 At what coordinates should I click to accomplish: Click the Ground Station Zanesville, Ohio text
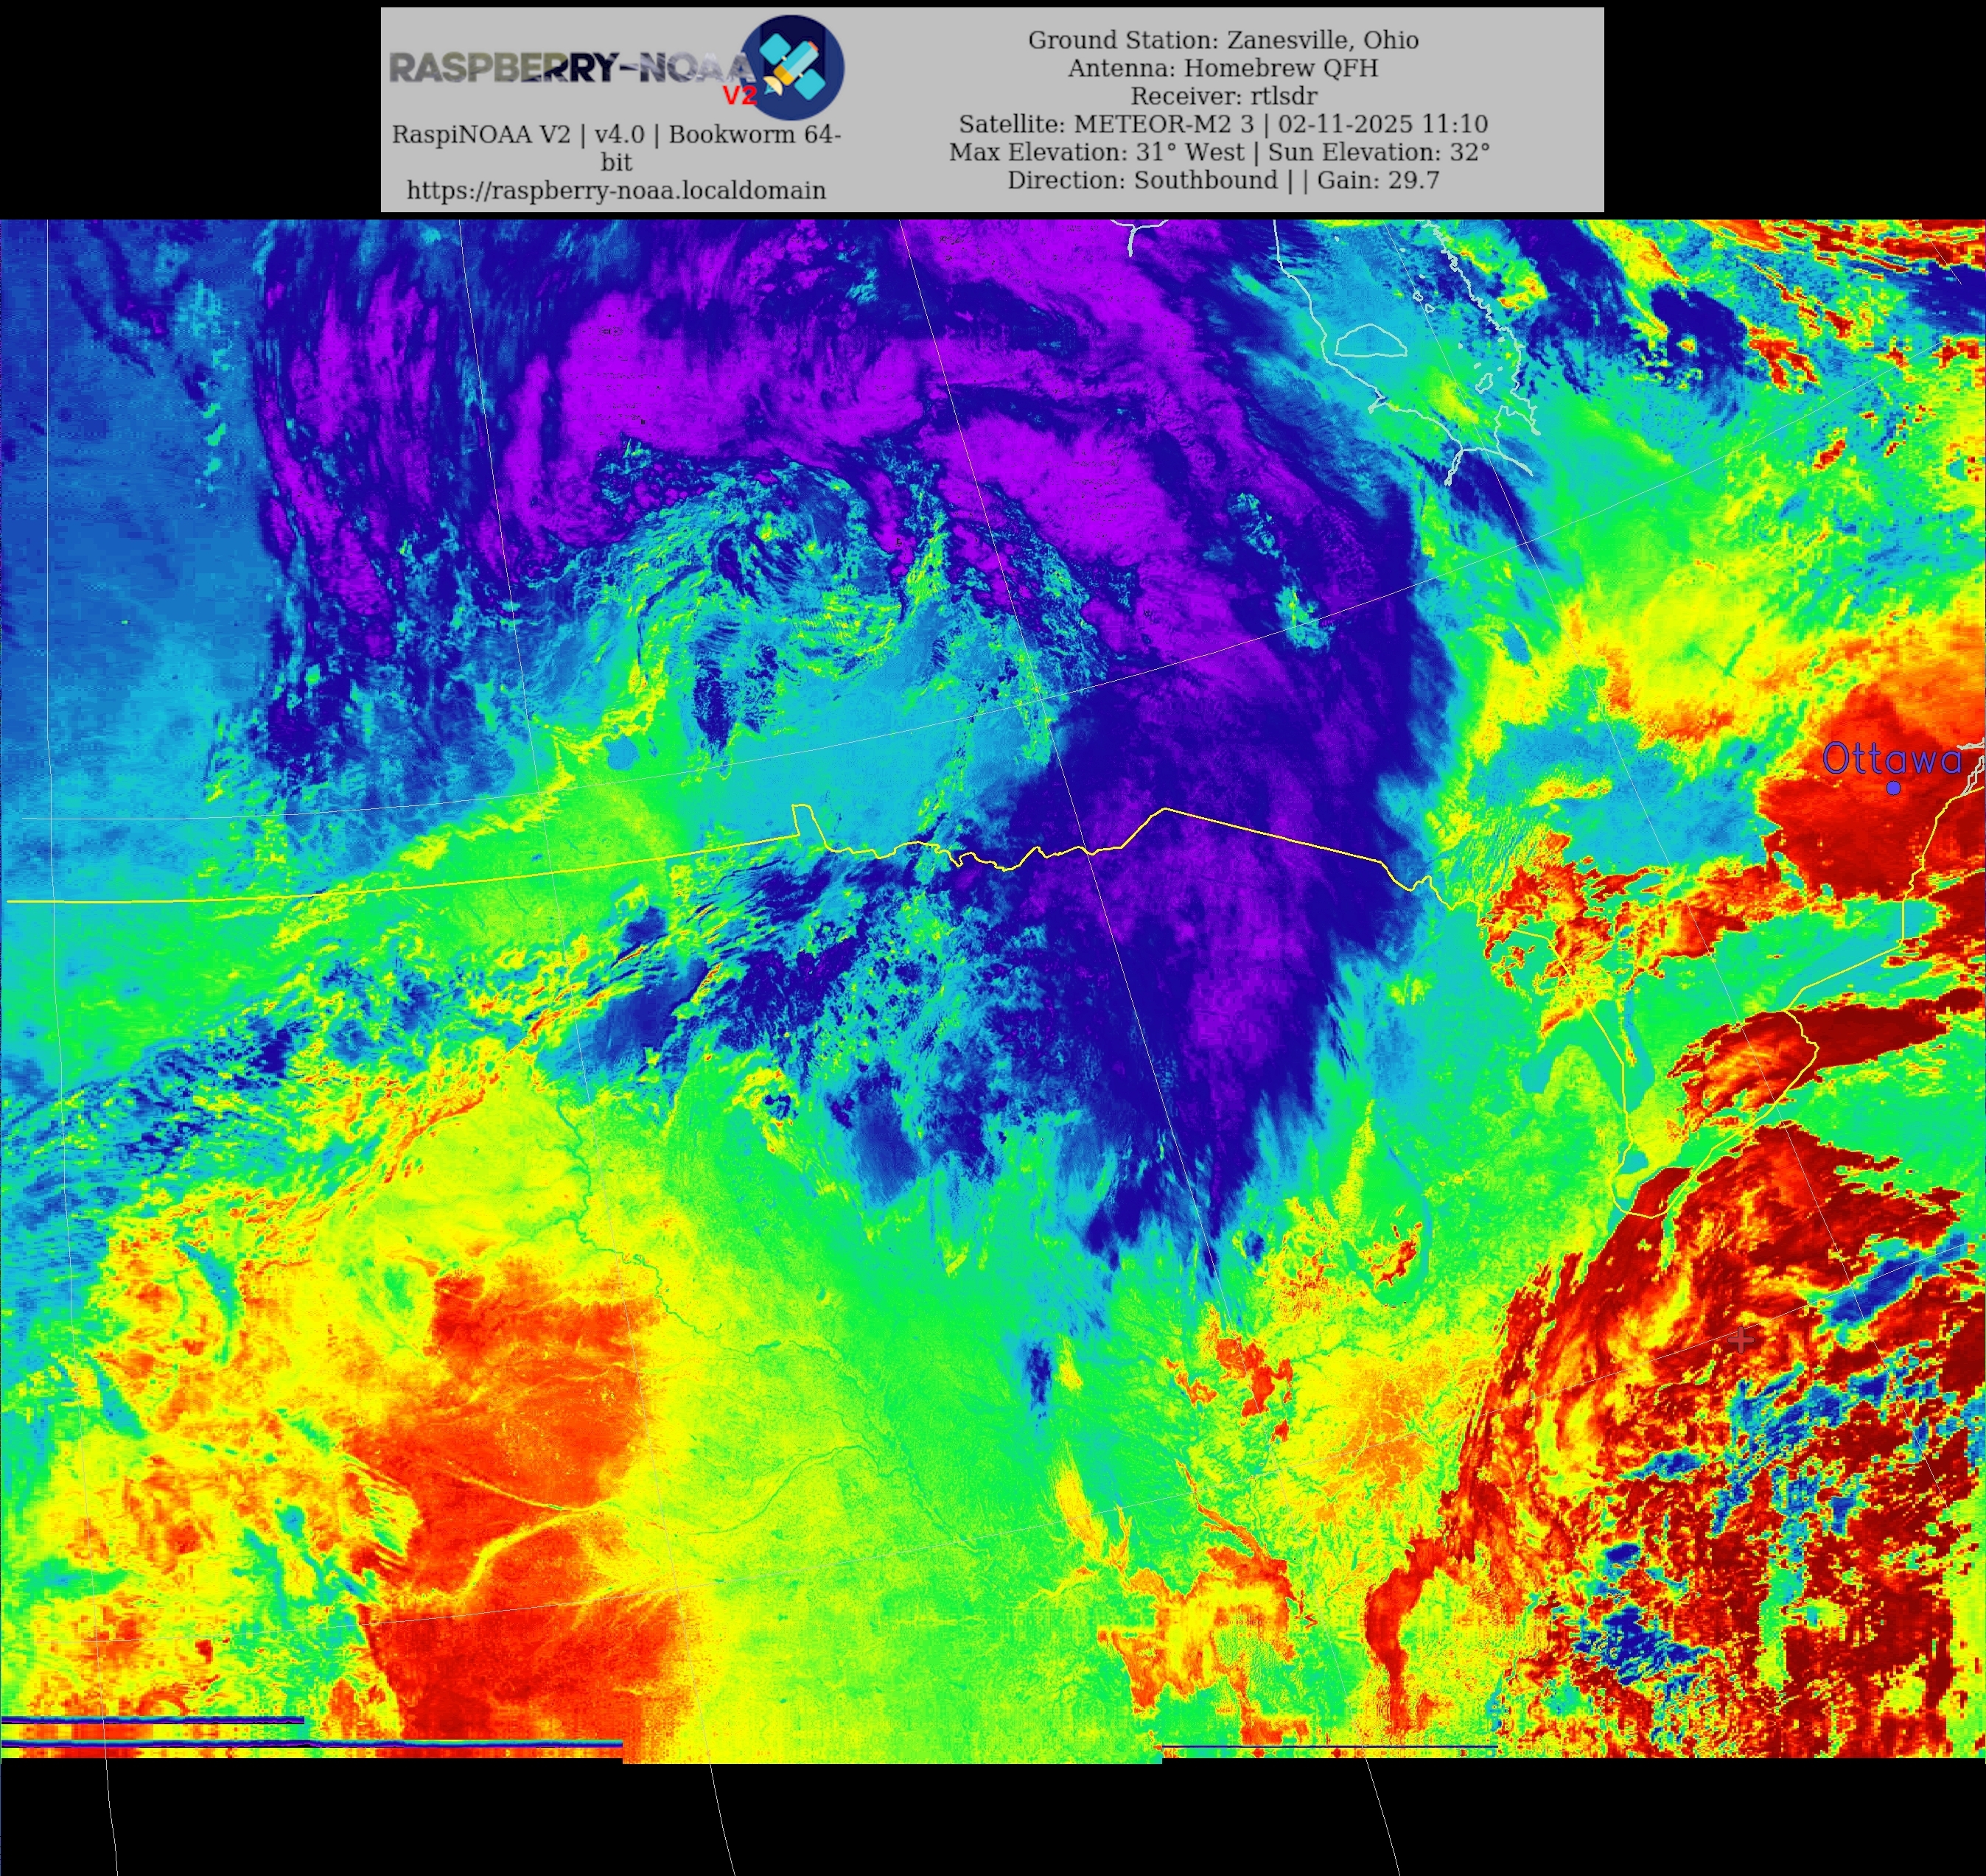1222,40
